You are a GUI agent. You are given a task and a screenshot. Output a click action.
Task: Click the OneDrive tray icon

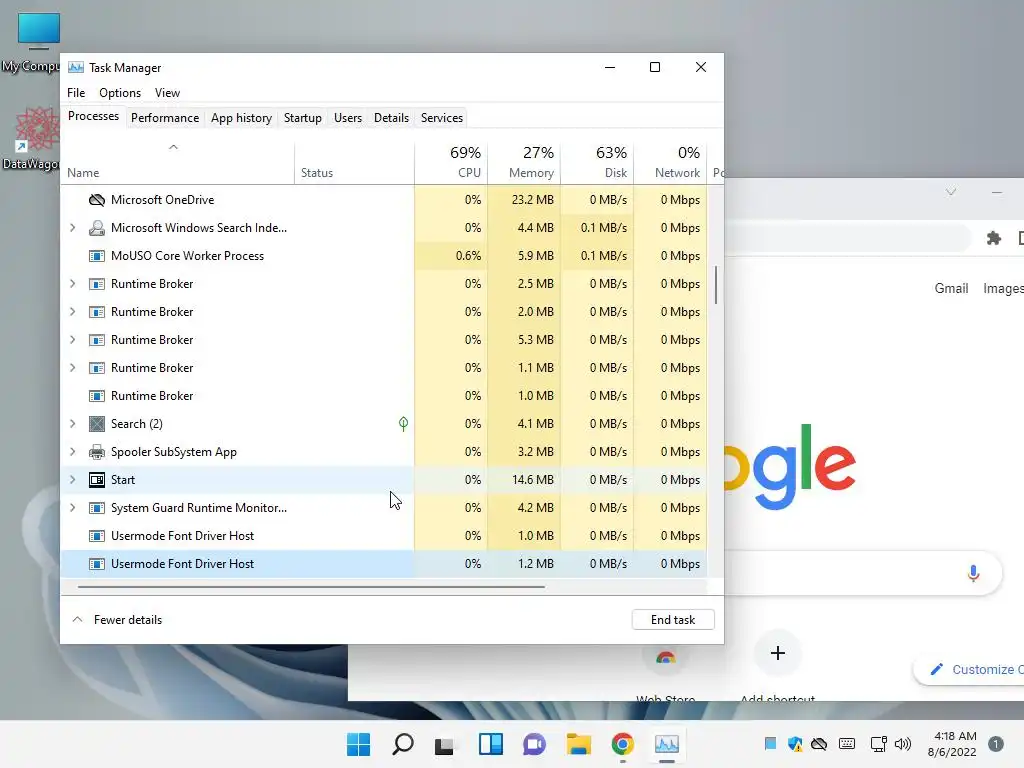point(819,744)
